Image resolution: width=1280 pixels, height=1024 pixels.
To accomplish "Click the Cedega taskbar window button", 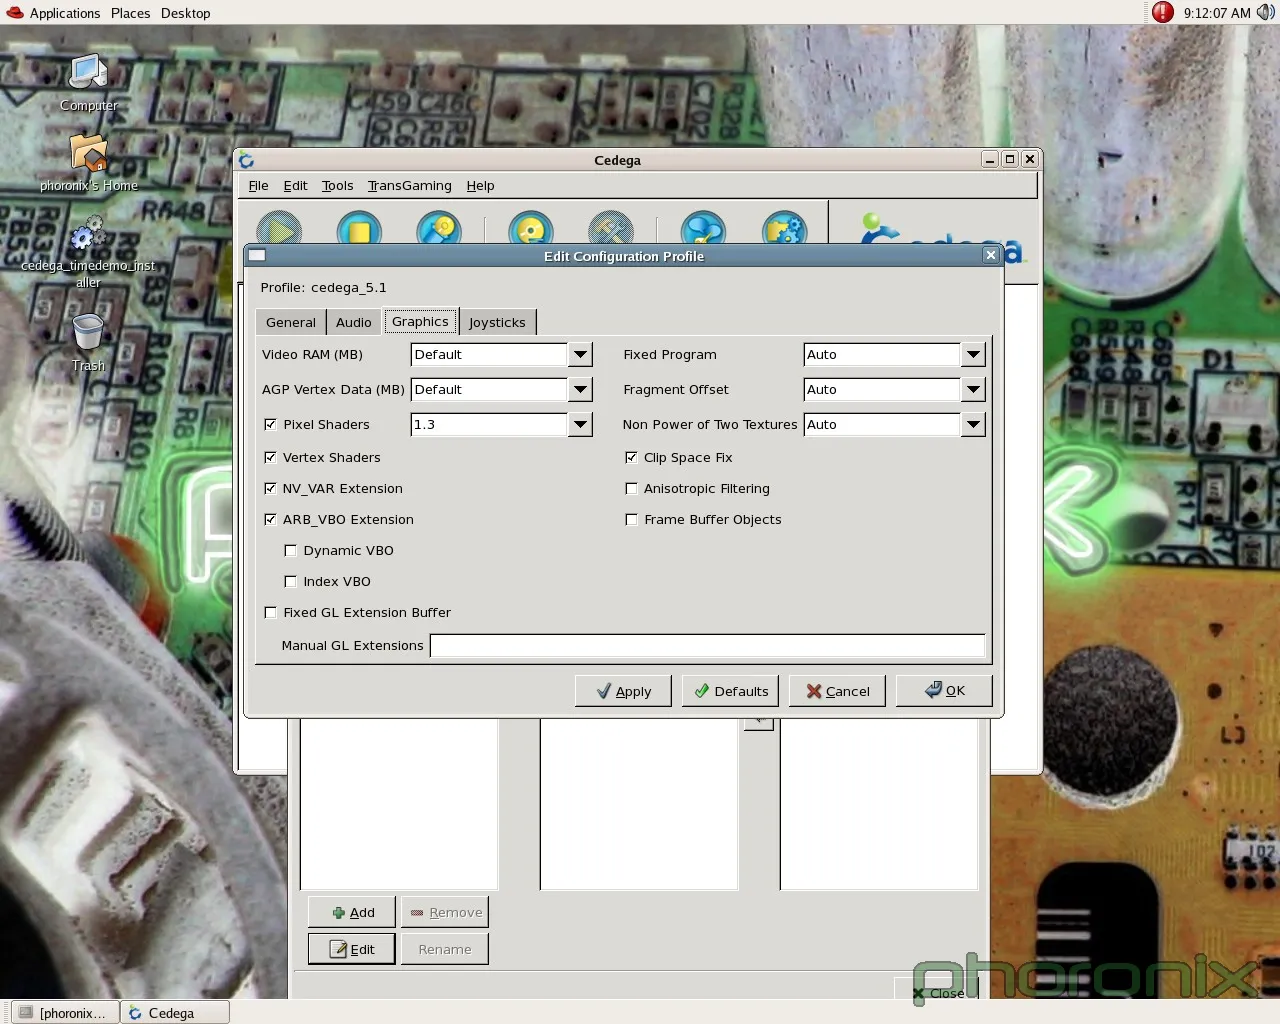I will [x=175, y=1012].
